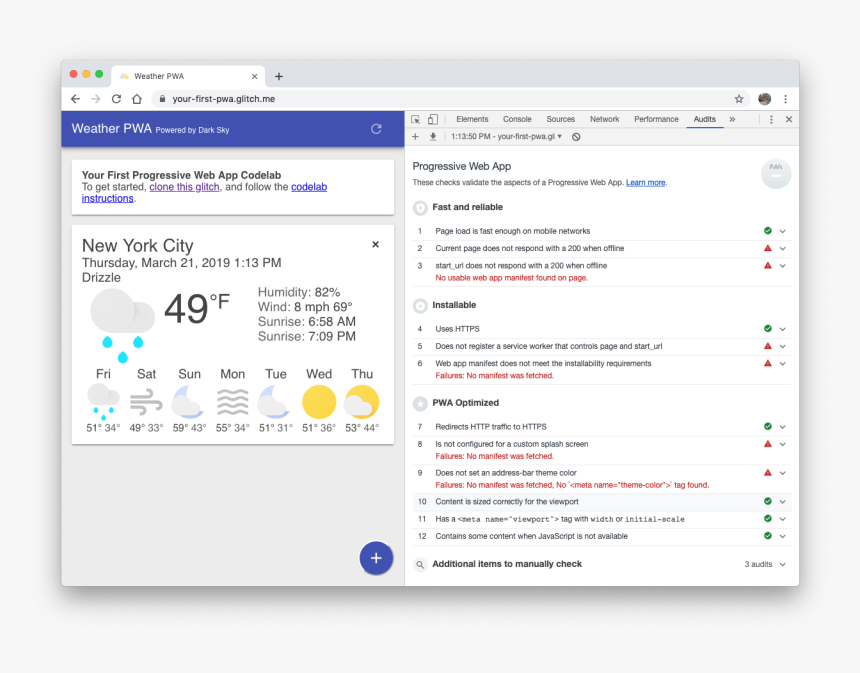Expand the start_url offline audit row
Viewport: 860px width, 673px height.
783,265
